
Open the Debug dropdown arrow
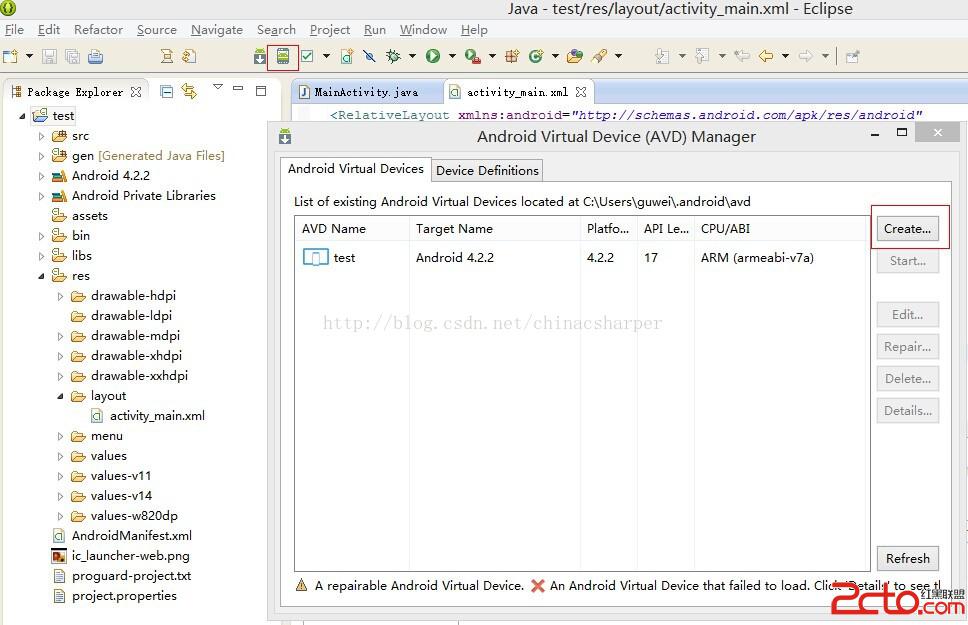pyautogui.click(x=412, y=56)
